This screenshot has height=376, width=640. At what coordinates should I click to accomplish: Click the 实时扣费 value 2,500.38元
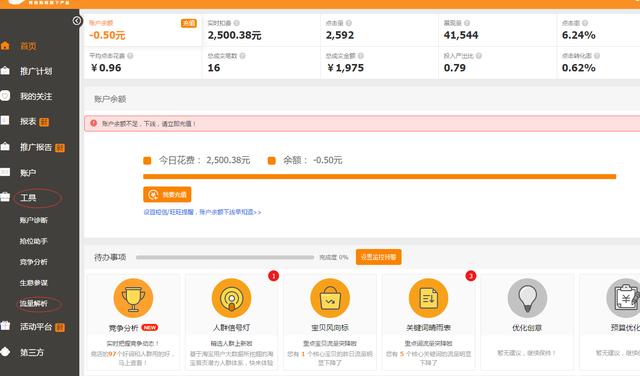coord(234,35)
